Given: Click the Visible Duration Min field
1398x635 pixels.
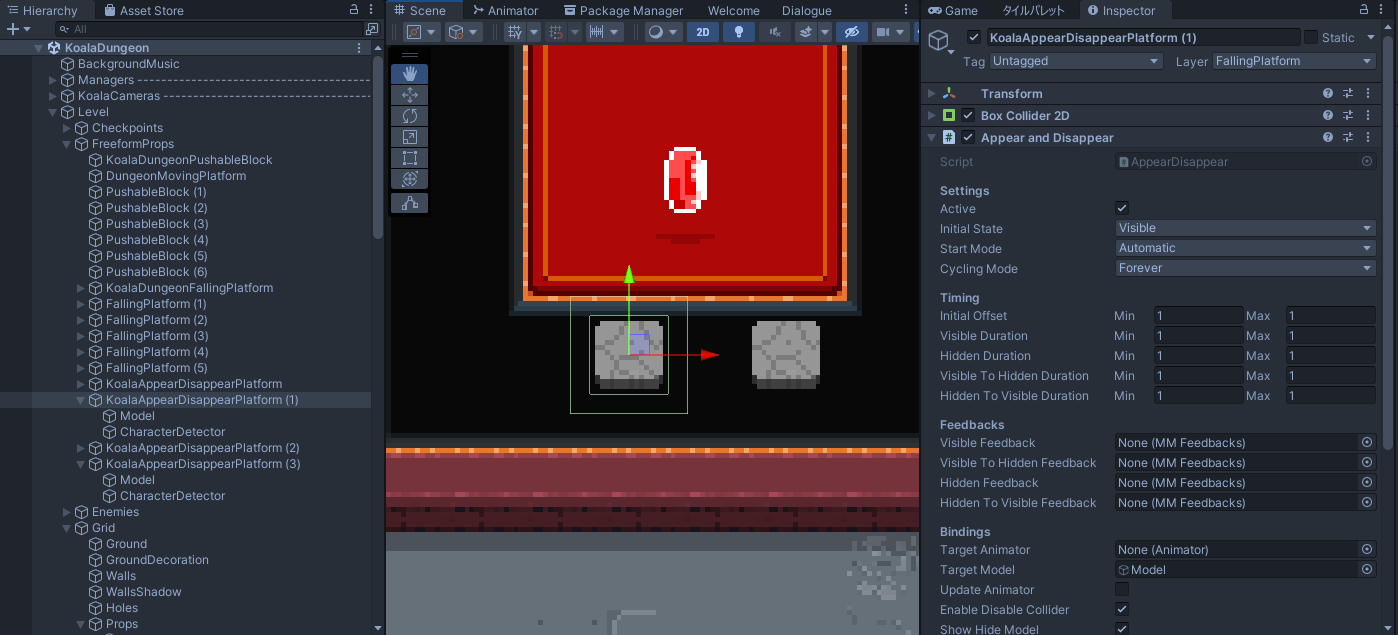Looking at the screenshot, I should pyautogui.click(x=1197, y=336).
